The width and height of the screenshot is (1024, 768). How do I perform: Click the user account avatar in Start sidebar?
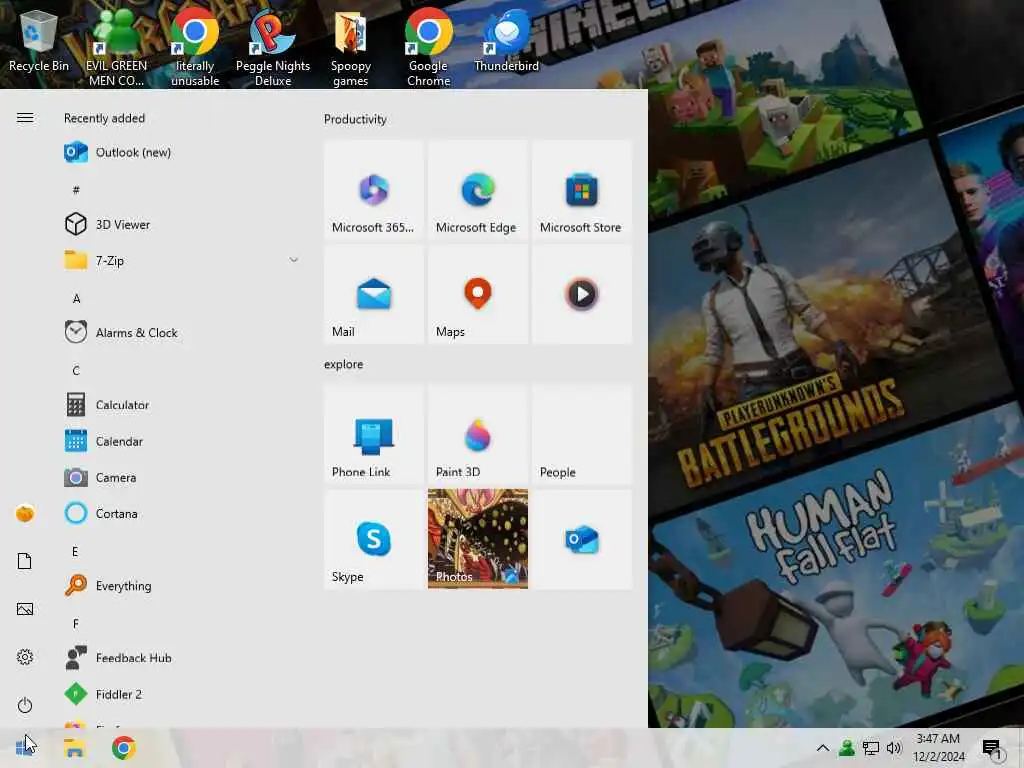click(x=25, y=513)
